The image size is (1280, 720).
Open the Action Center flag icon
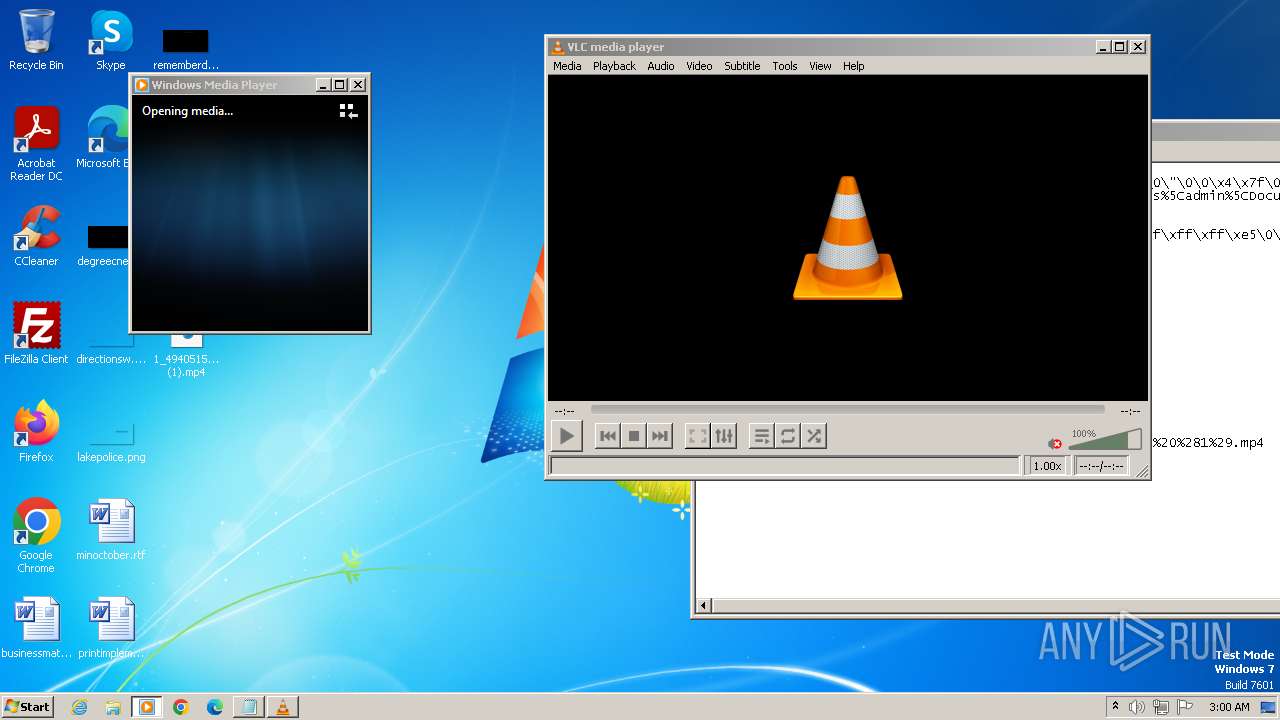point(1185,707)
